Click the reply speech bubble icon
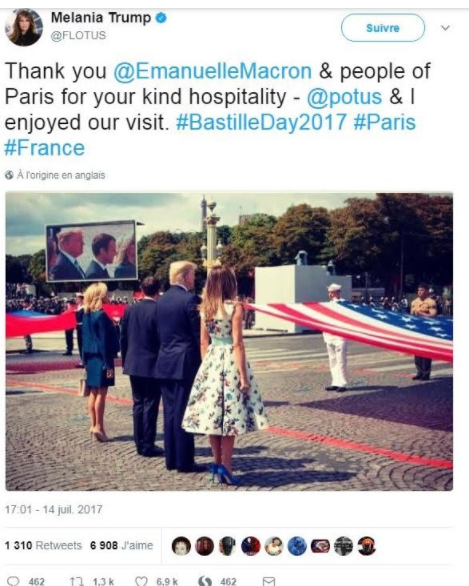 click(x=13, y=581)
